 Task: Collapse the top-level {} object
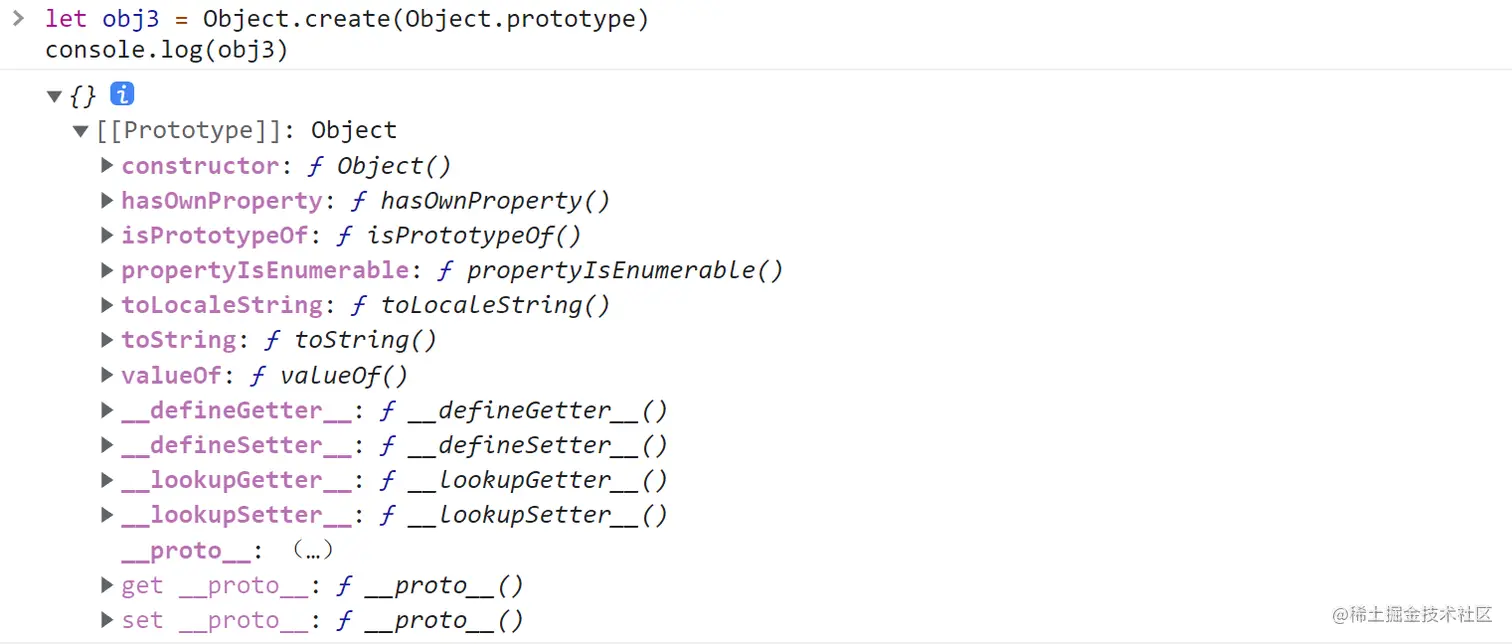[x=54, y=96]
